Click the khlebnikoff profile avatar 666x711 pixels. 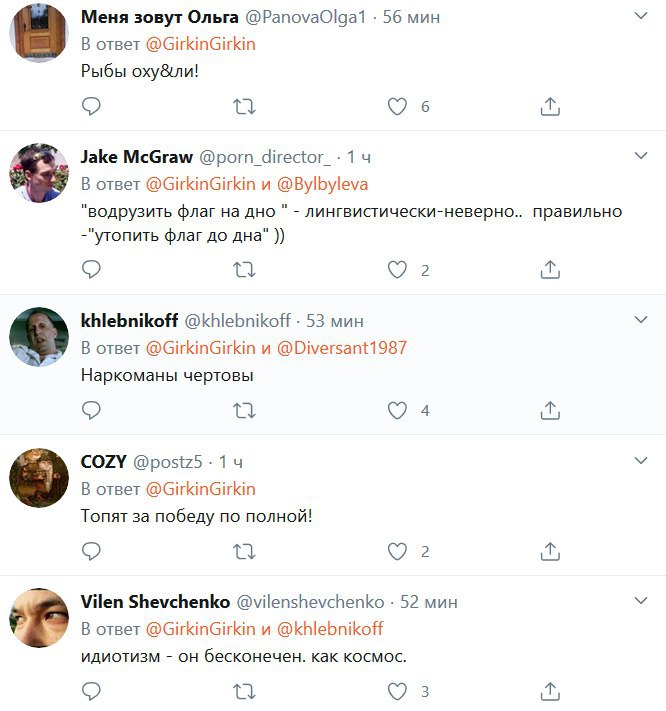[38, 337]
